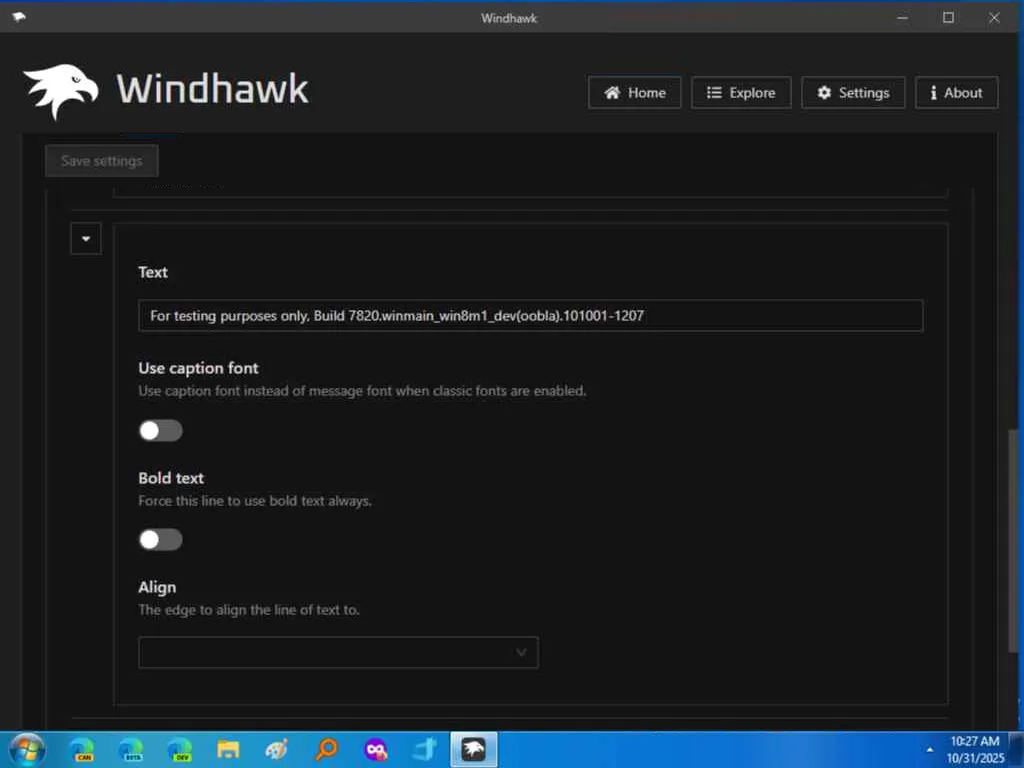Click the "Bold text" label
The width and height of the screenshot is (1024, 768).
171,478
